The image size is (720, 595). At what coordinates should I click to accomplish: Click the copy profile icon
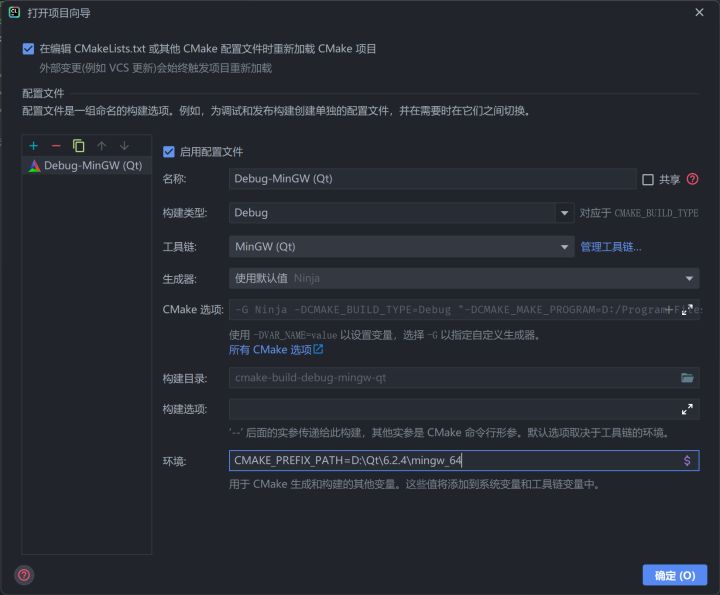click(78, 146)
